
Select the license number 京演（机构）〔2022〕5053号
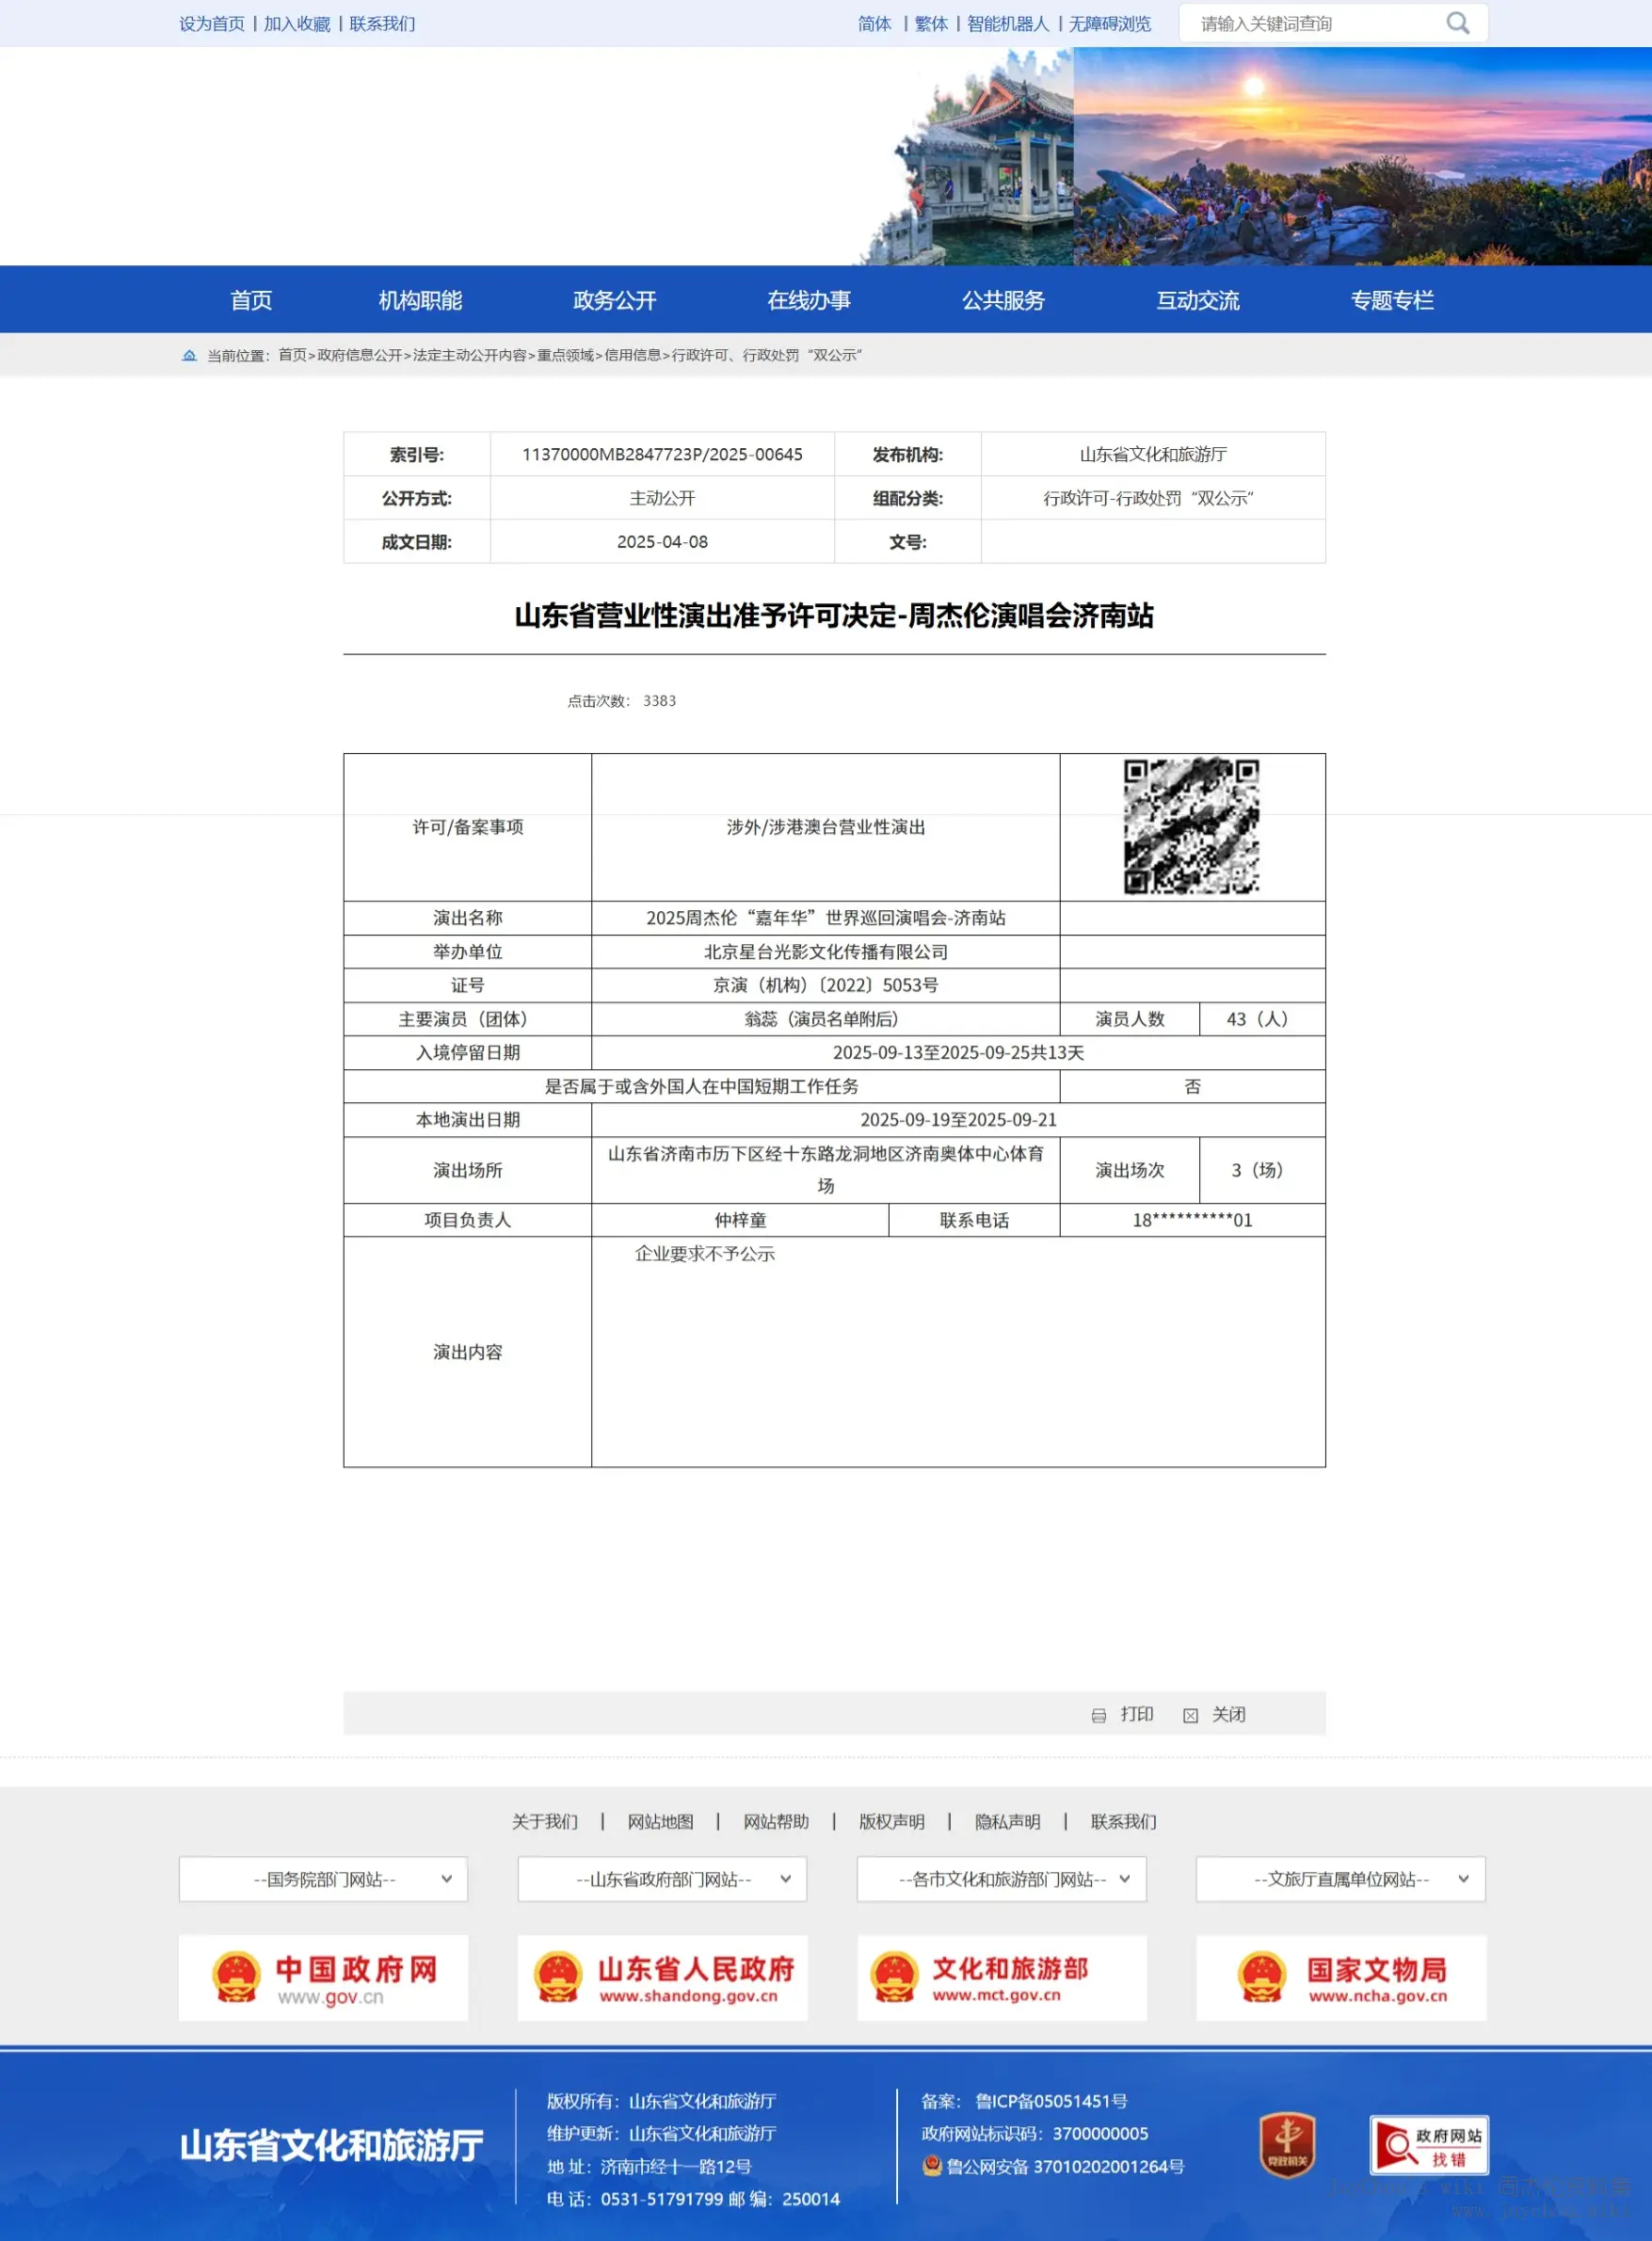825,985
